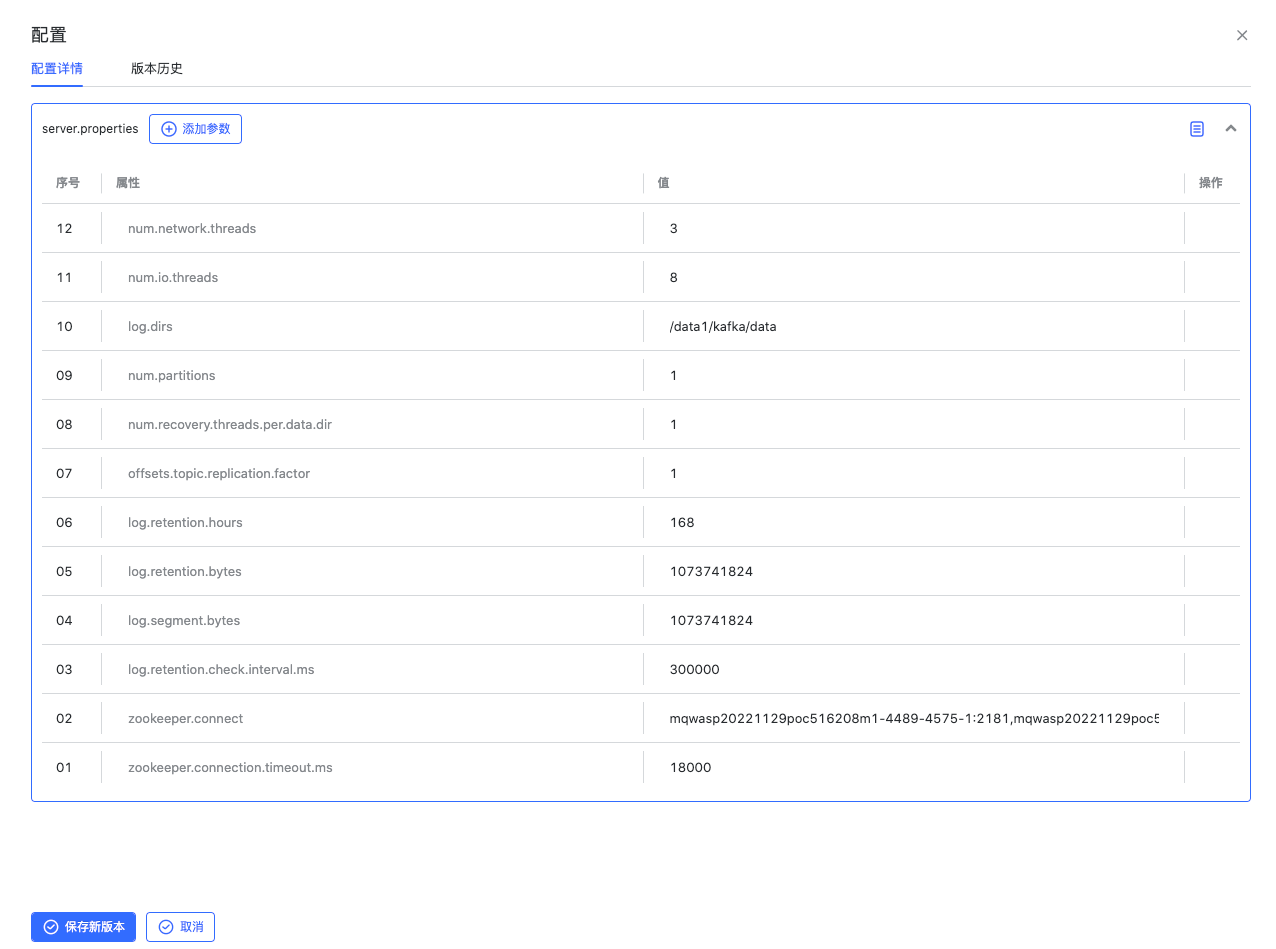This screenshot has width=1276, height=949.
Task: Select the zookeeper.connect property name
Action: [x=186, y=719]
